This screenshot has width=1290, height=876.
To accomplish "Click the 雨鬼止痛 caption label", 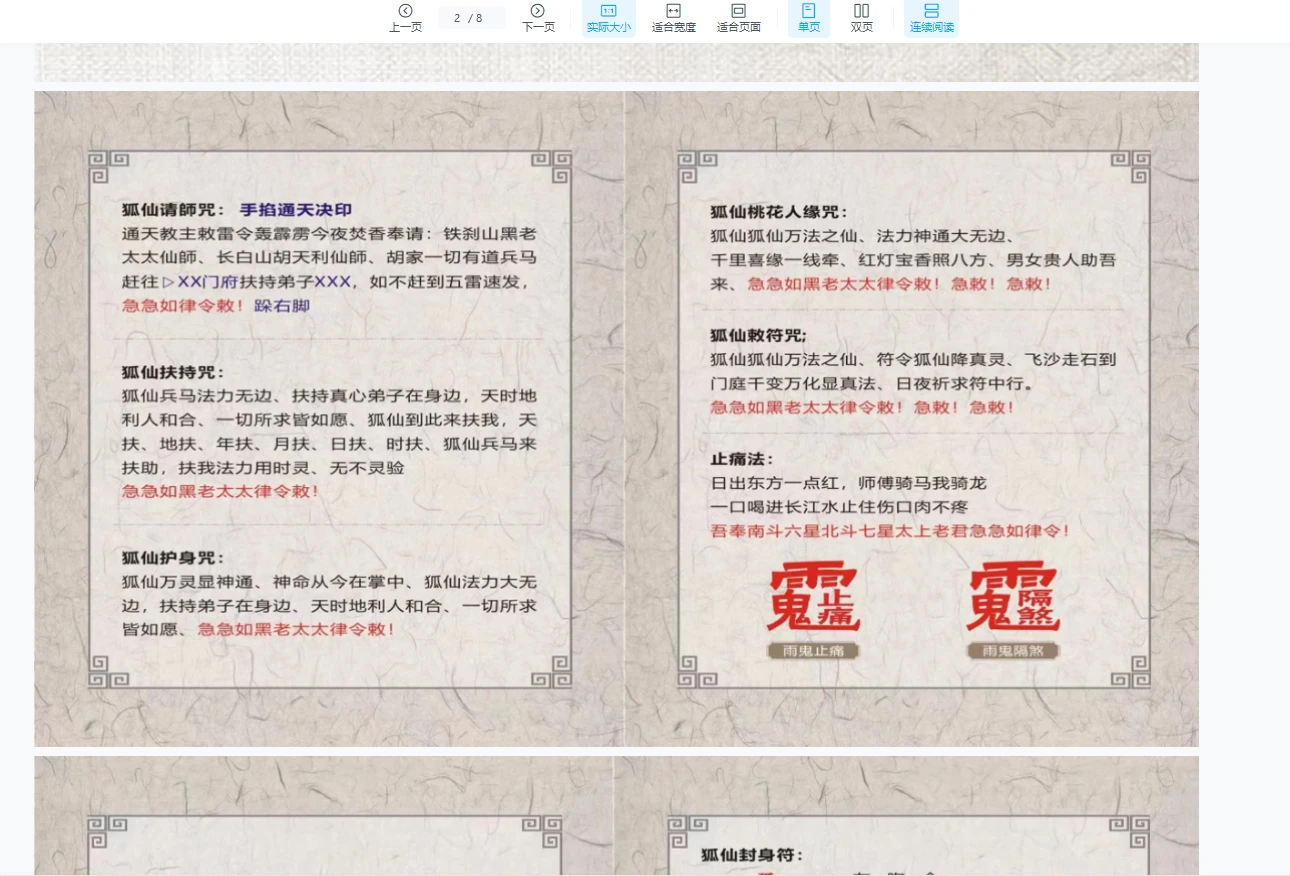I will point(813,651).
